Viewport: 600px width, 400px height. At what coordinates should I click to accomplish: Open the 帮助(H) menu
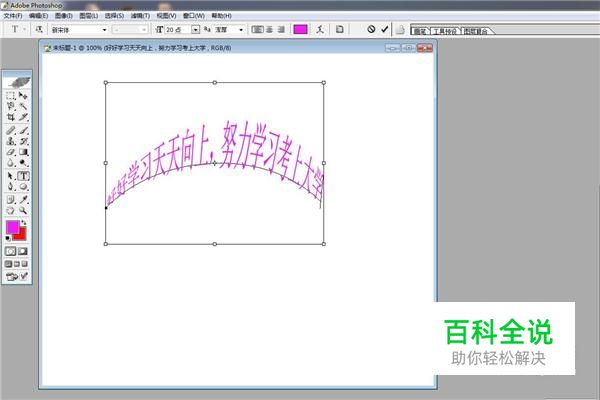pyautogui.click(x=221, y=16)
